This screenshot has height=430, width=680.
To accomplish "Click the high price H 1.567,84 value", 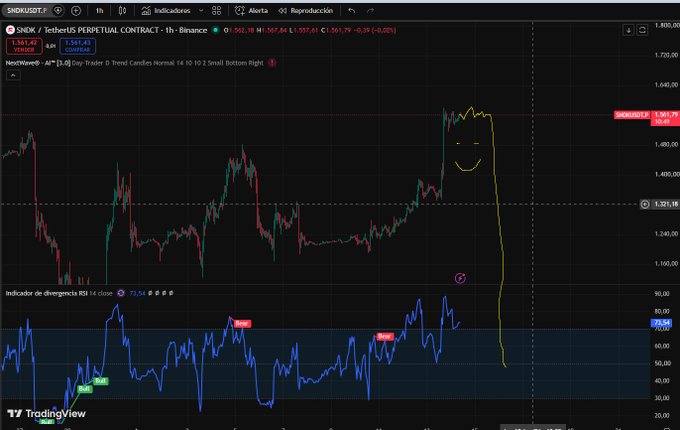I will coord(272,30).
